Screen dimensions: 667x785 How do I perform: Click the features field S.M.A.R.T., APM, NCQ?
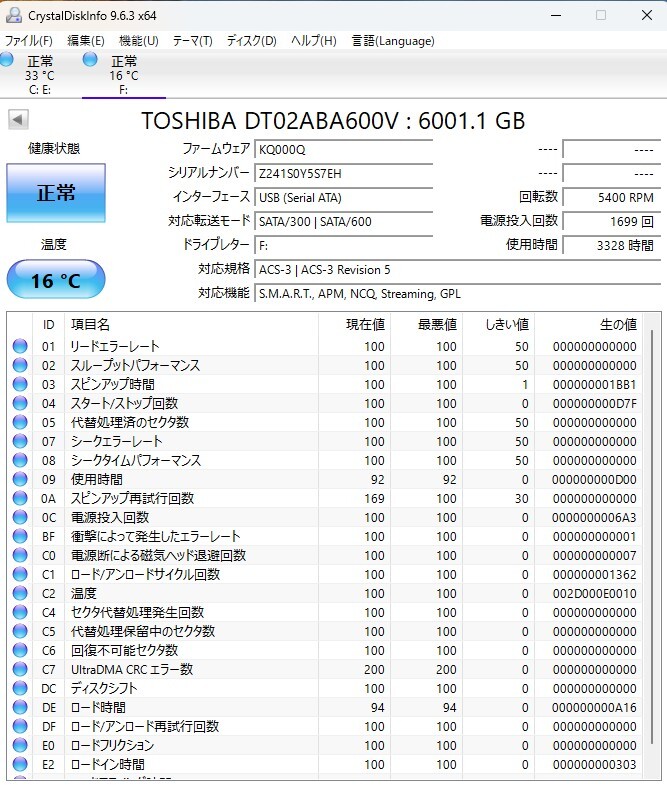pos(458,293)
